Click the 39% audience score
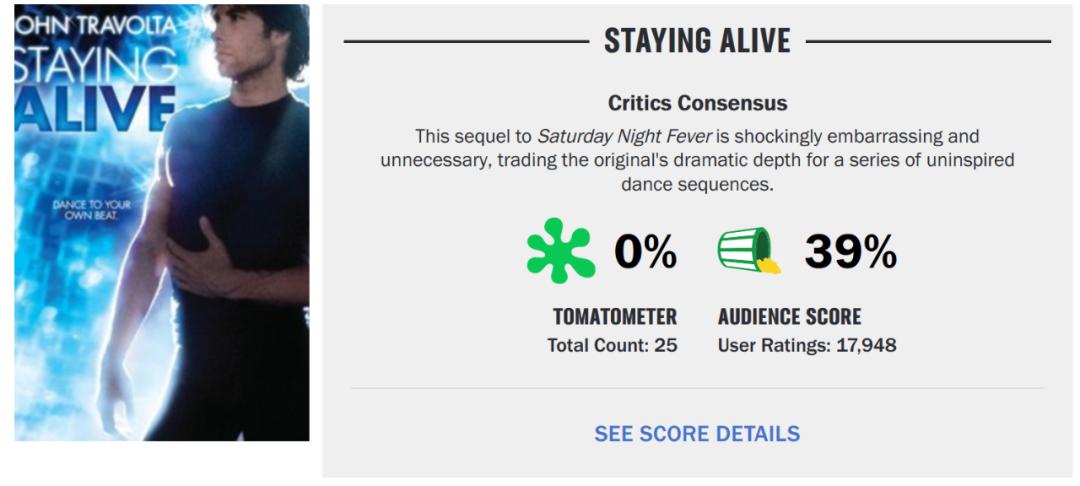This screenshot has width=1080, height=486. (850, 252)
